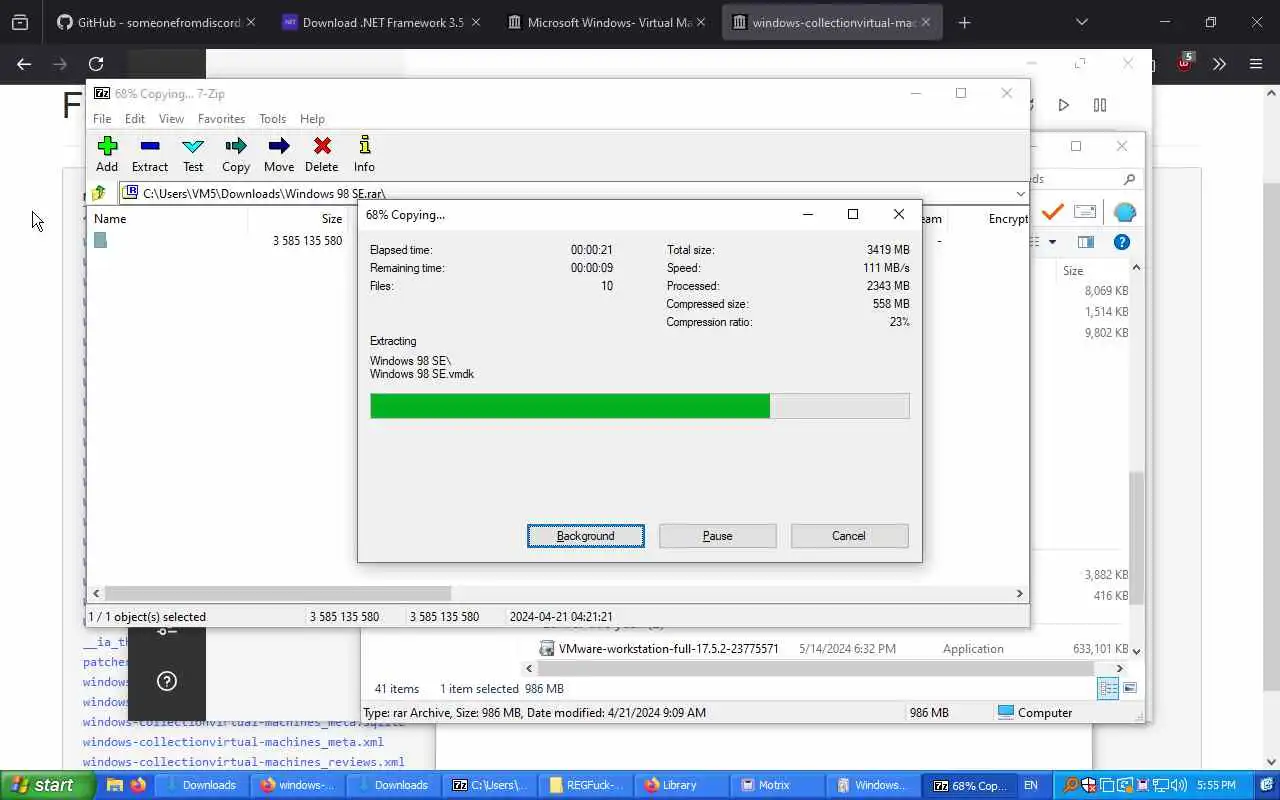Image resolution: width=1280 pixels, height=800 pixels.
Task: Open the view options dropdown arrow in Explorer
Action: [x=1052, y=242]
